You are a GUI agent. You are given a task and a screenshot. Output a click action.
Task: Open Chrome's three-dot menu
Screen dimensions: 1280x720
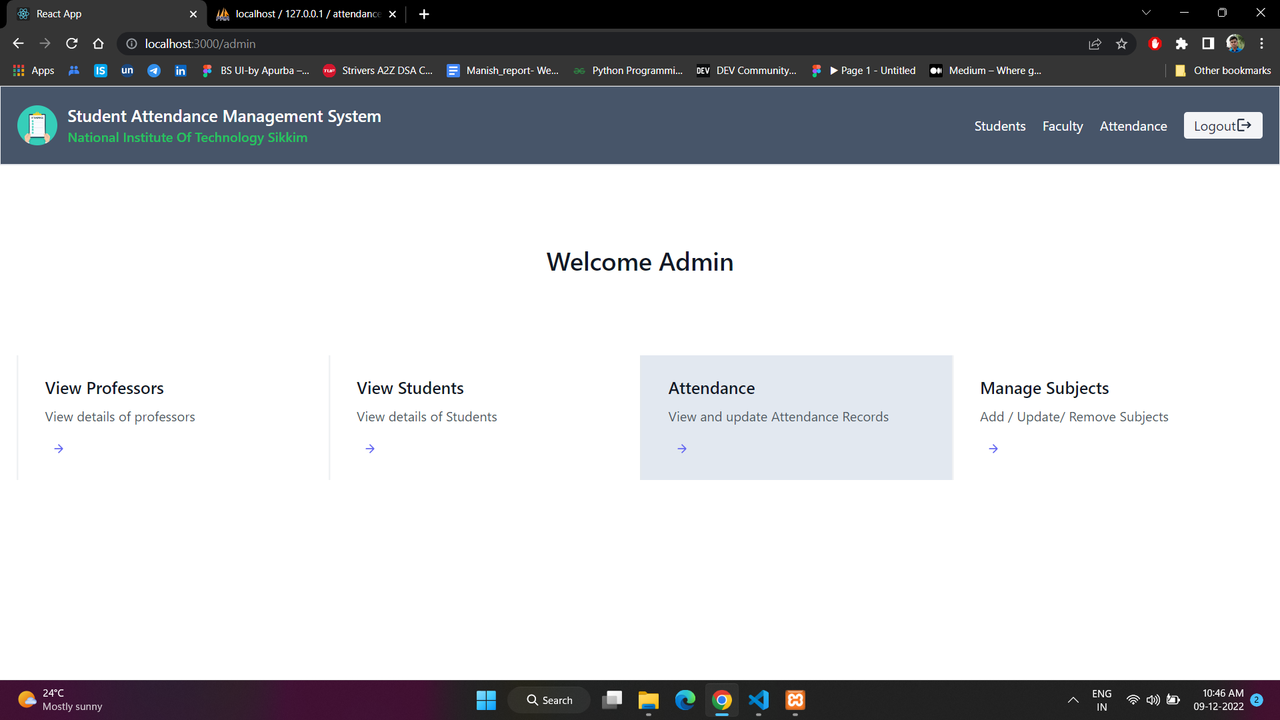[x=1261, y=44]
